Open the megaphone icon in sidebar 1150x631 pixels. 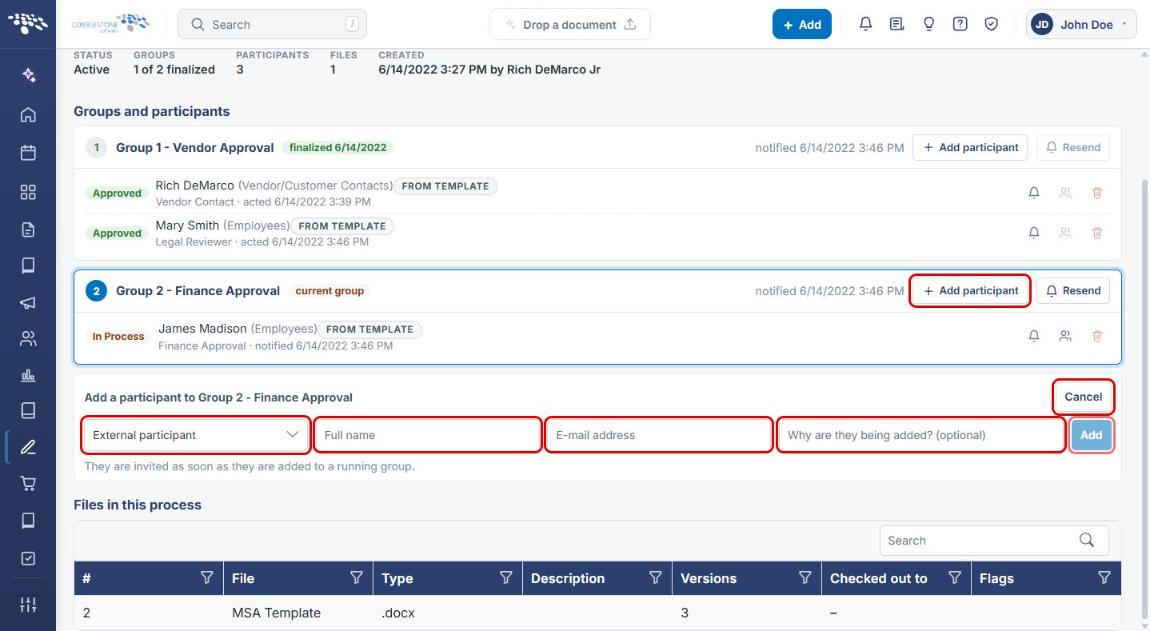coord(28,302)
